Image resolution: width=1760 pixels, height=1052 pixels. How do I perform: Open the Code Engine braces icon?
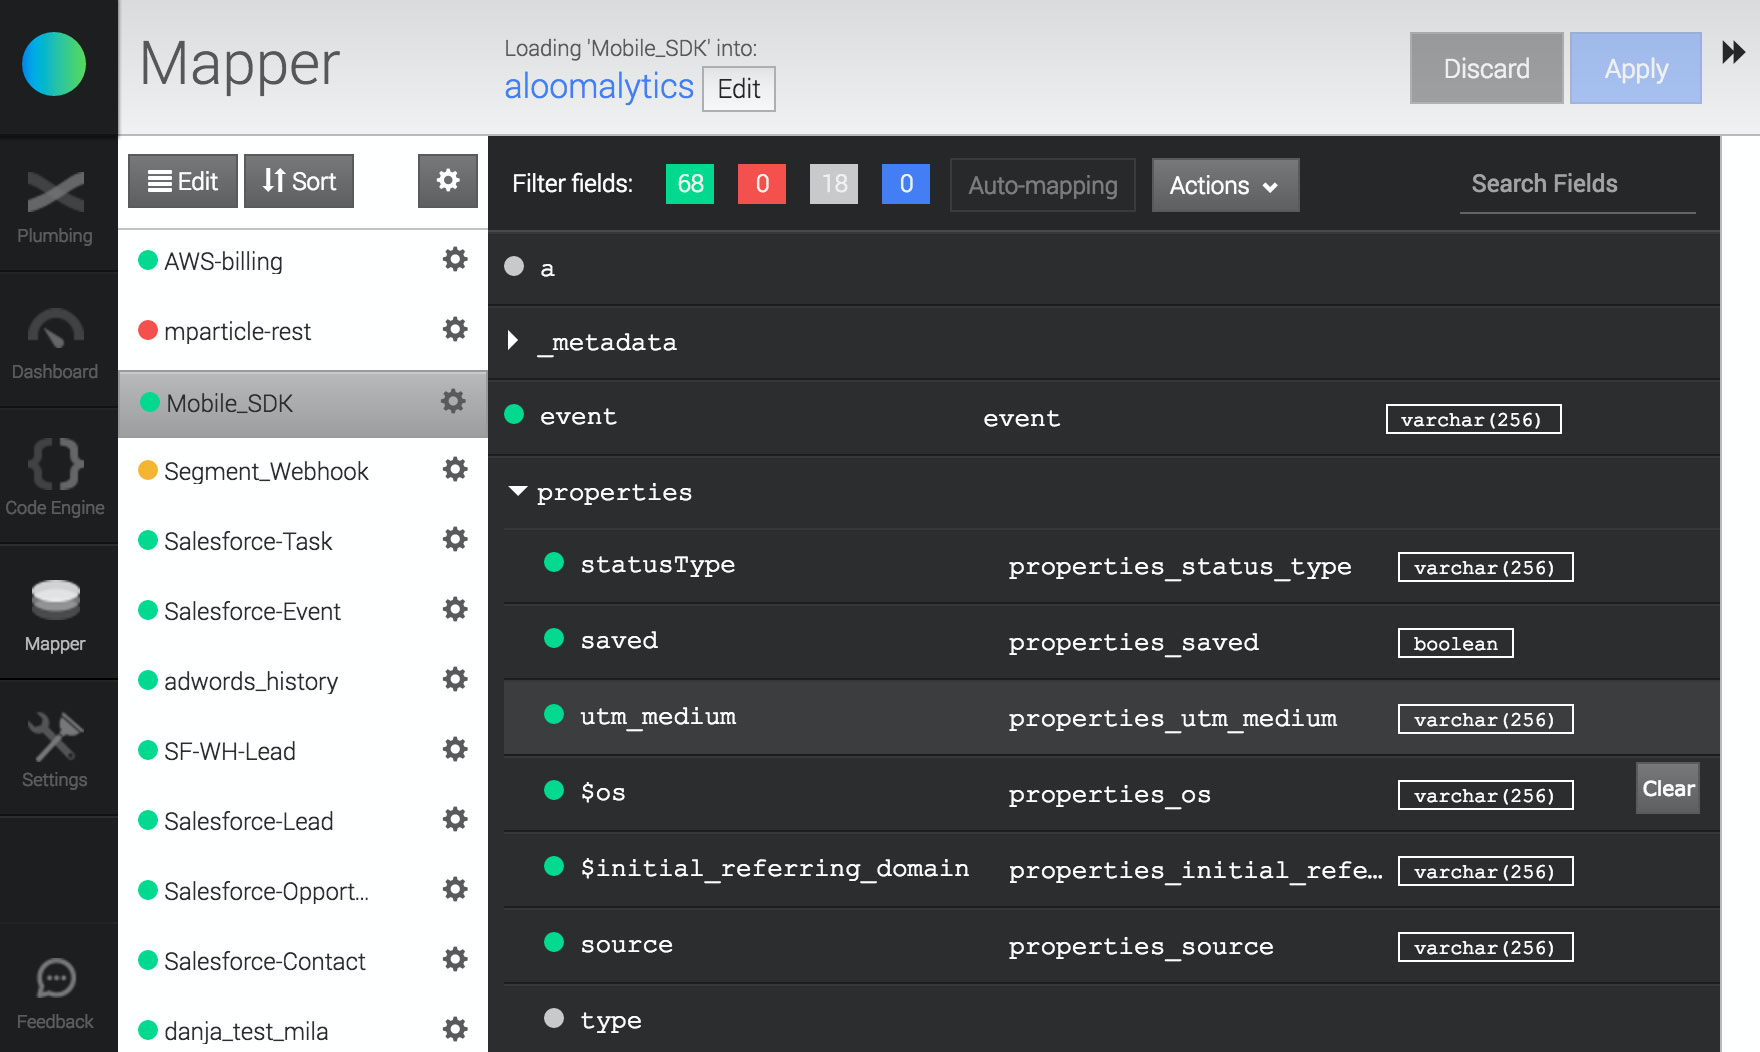click(x=55, y=465)
